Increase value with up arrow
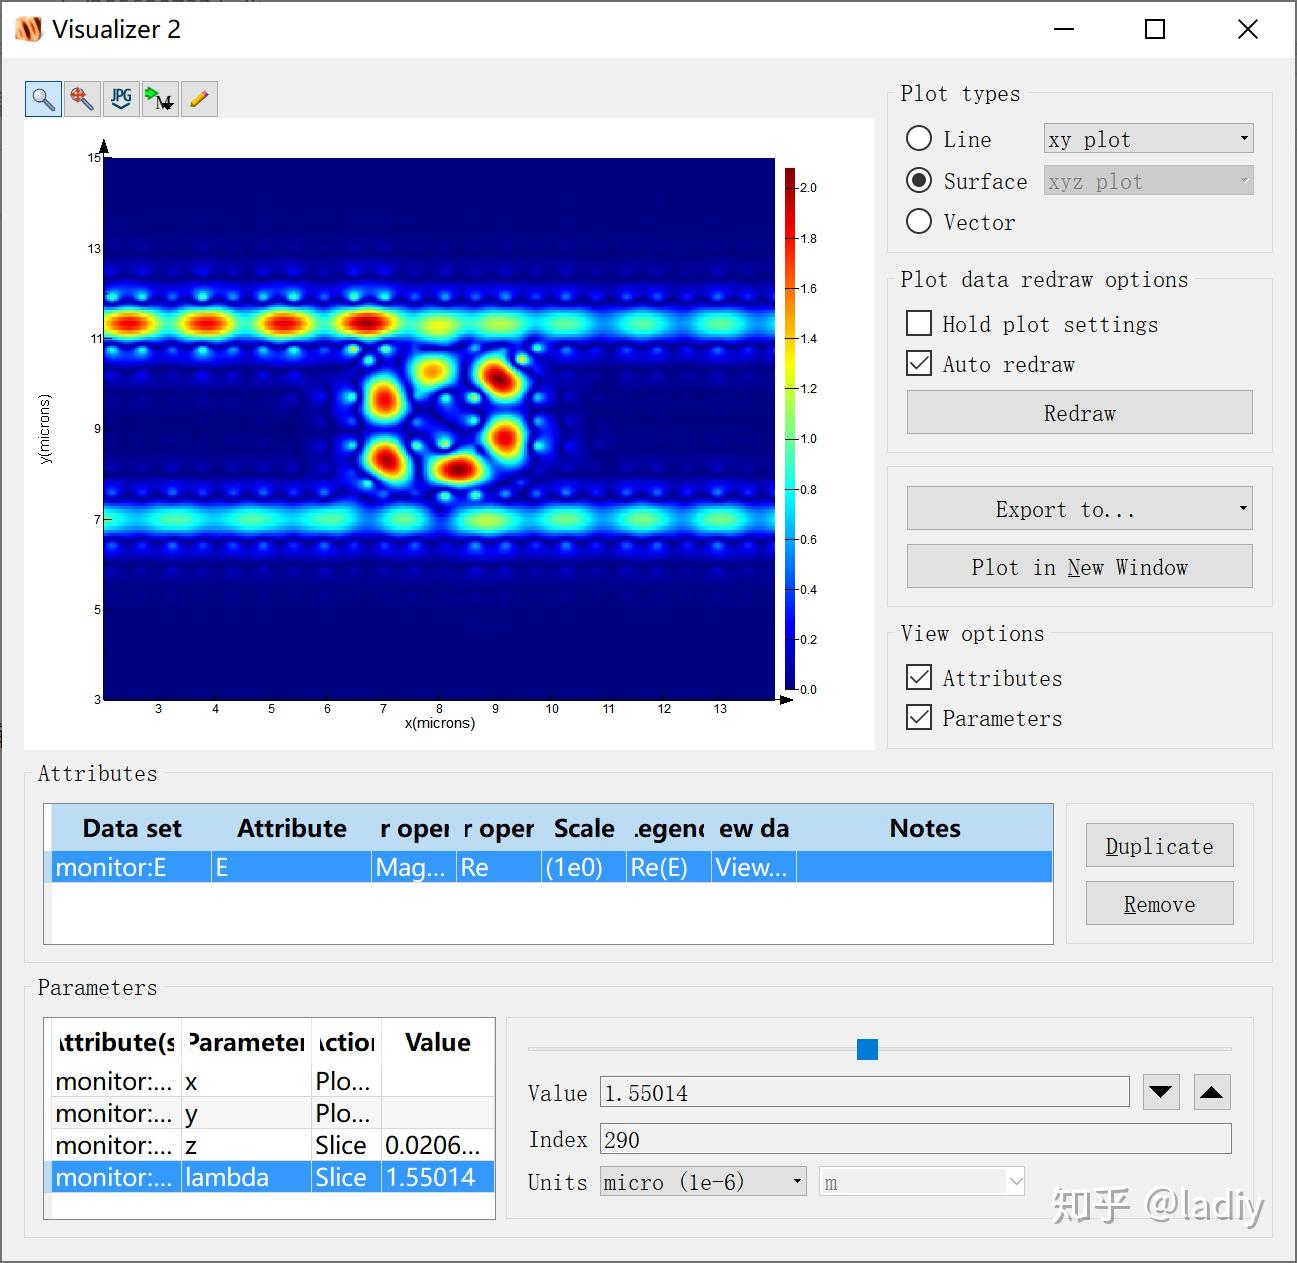 coord(1212,1092)
